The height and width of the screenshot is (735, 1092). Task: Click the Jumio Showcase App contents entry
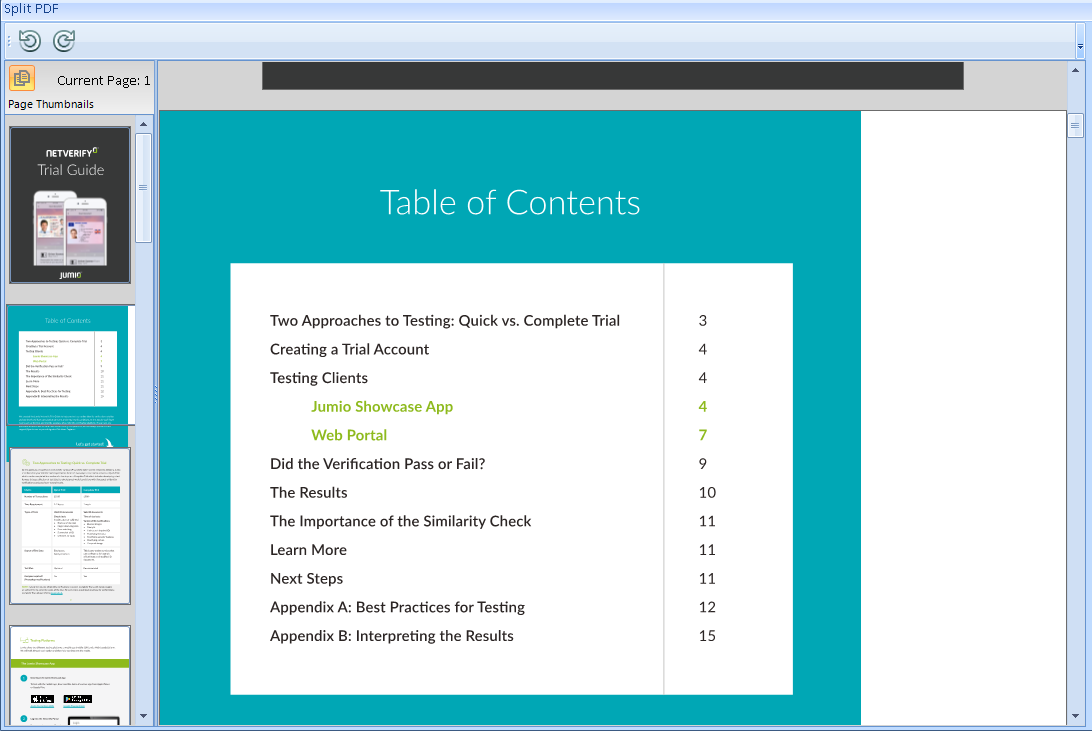point(382,406)
